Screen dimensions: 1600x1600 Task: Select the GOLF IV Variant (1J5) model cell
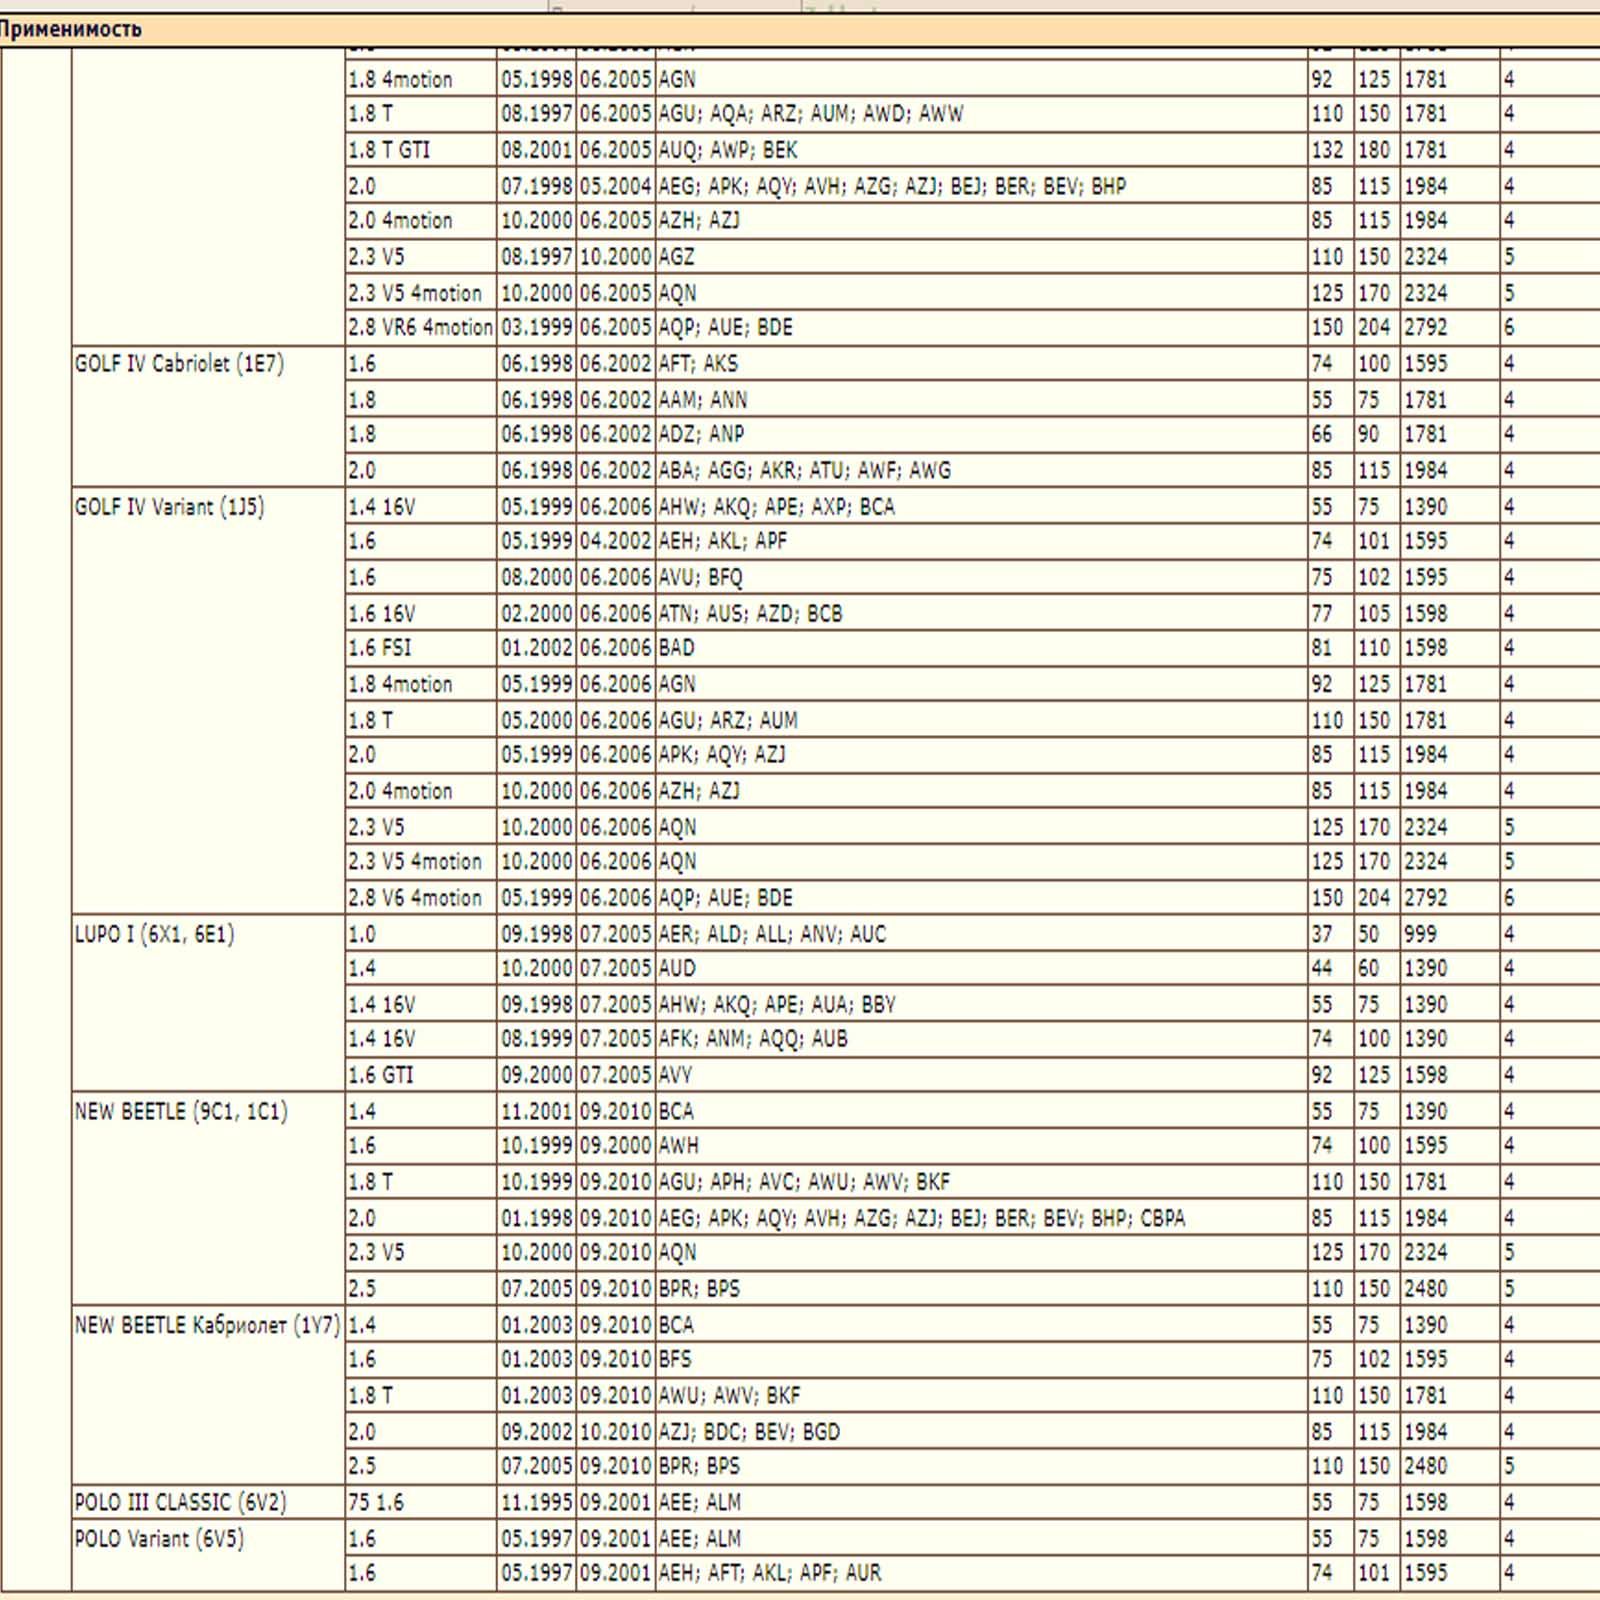coord(169,507)
